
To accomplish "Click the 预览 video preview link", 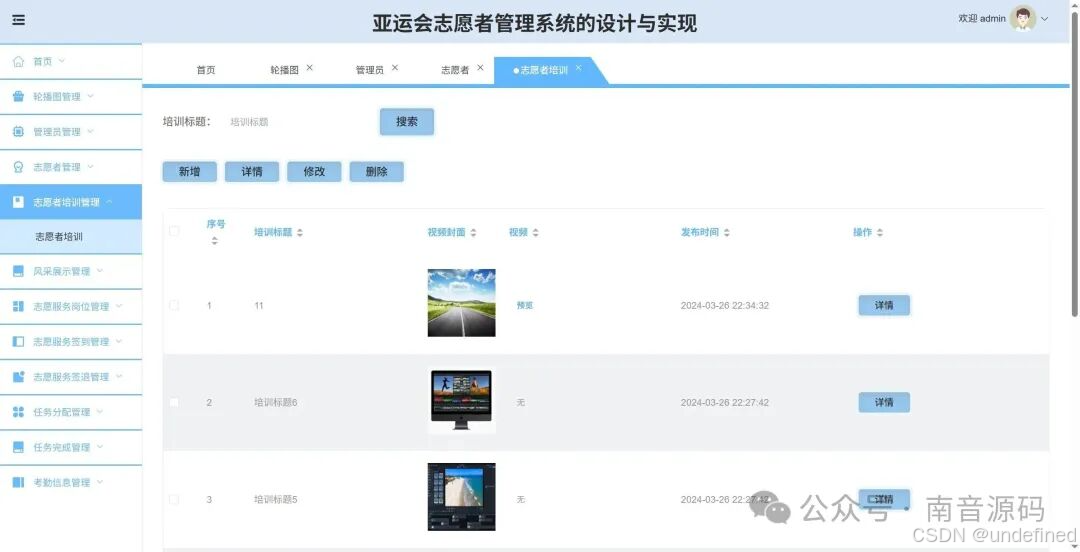I will pos(525,305).
